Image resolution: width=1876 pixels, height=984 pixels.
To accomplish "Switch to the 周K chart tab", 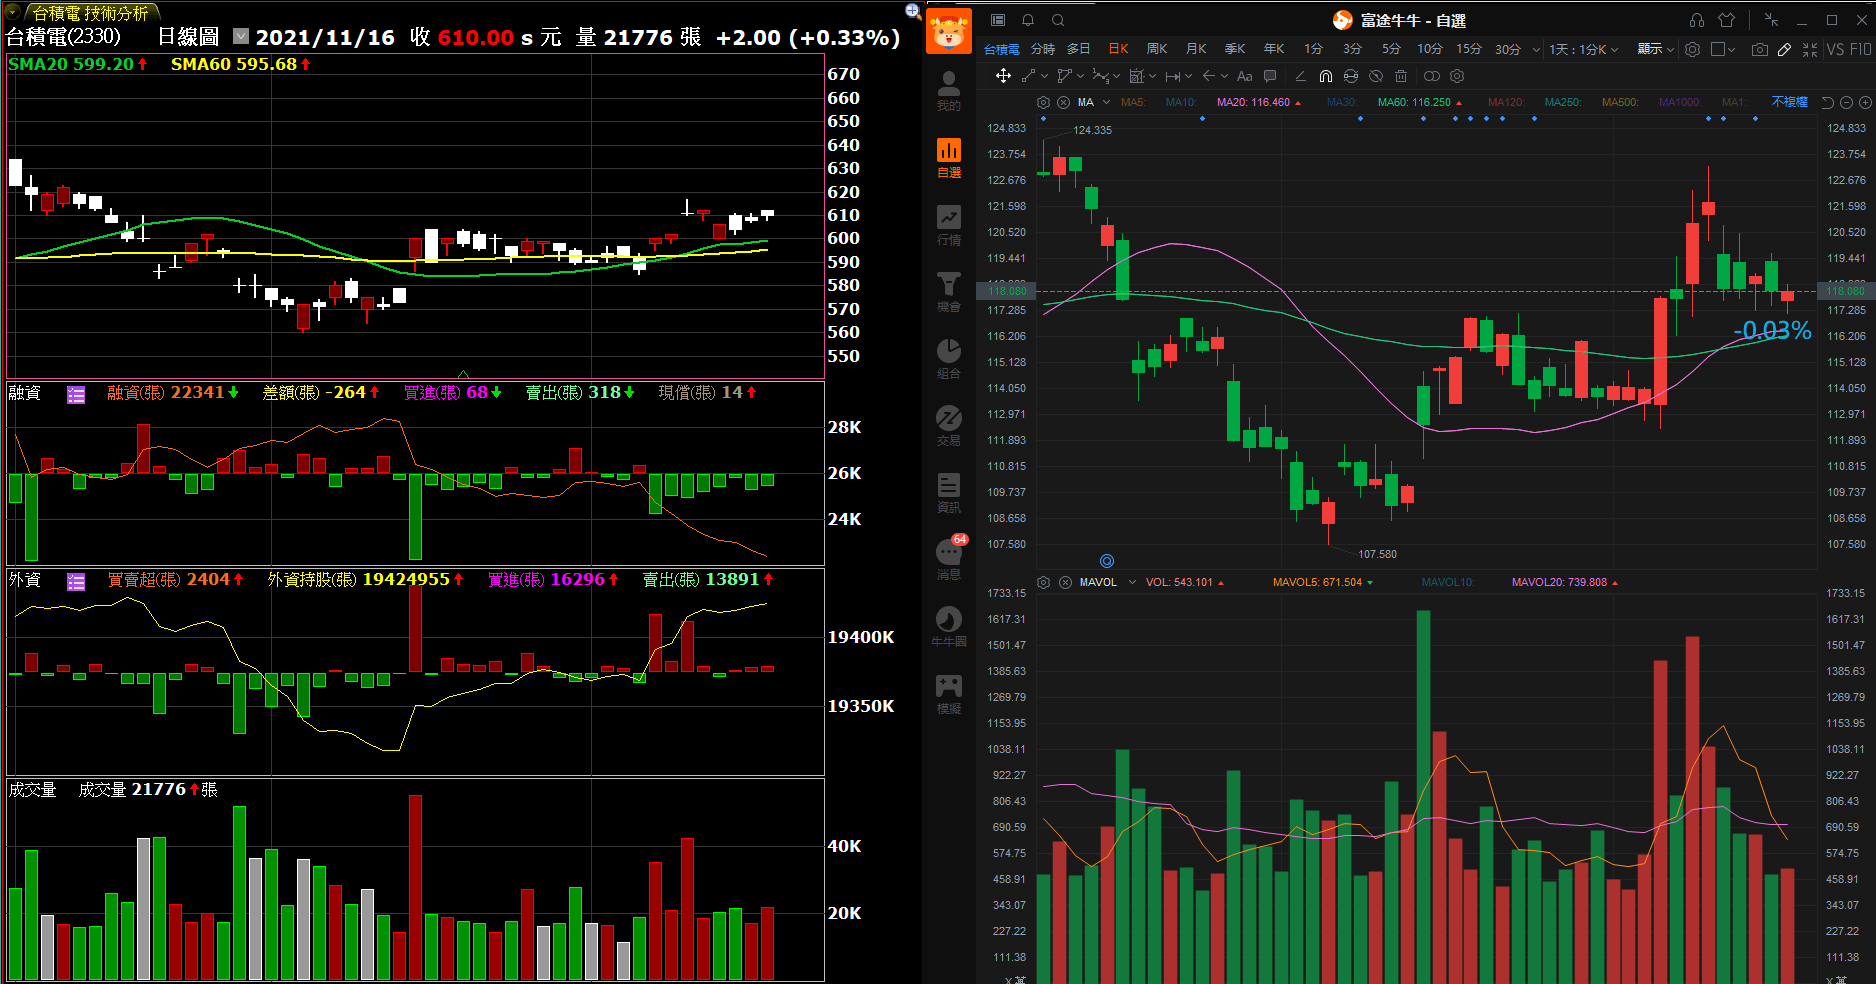I will [1157, 49].
